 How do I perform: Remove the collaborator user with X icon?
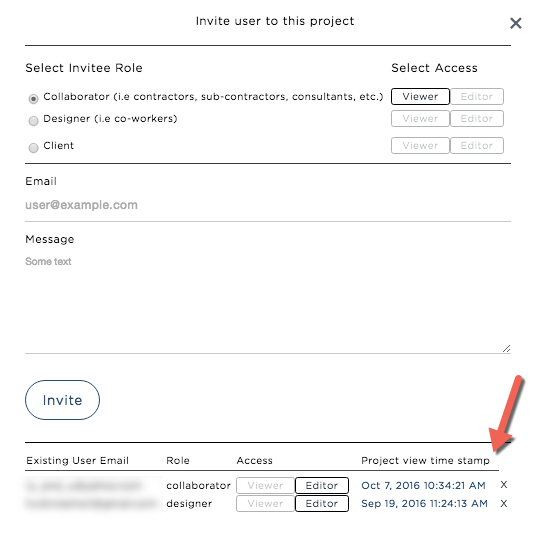[x=503, y=484]
